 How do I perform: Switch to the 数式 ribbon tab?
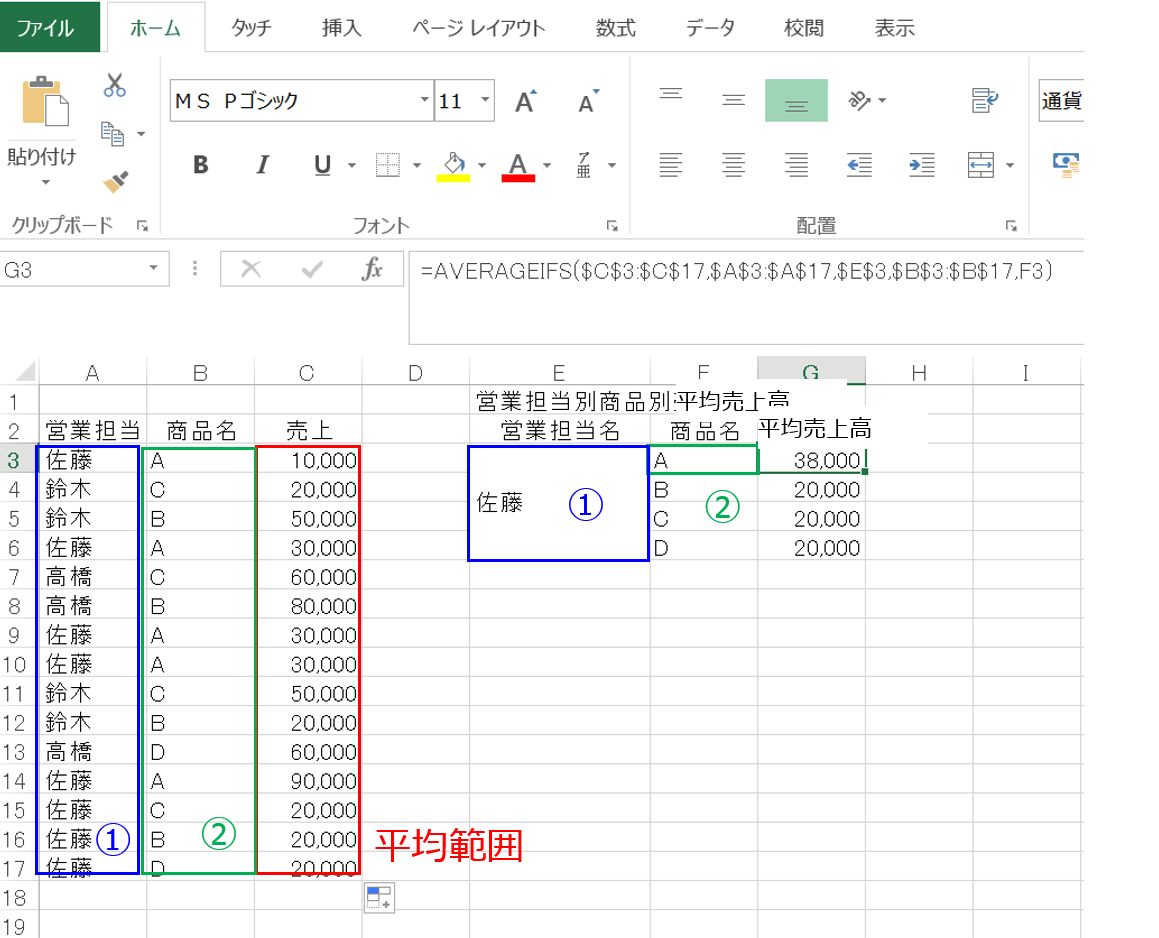click(x=615, y=28)
